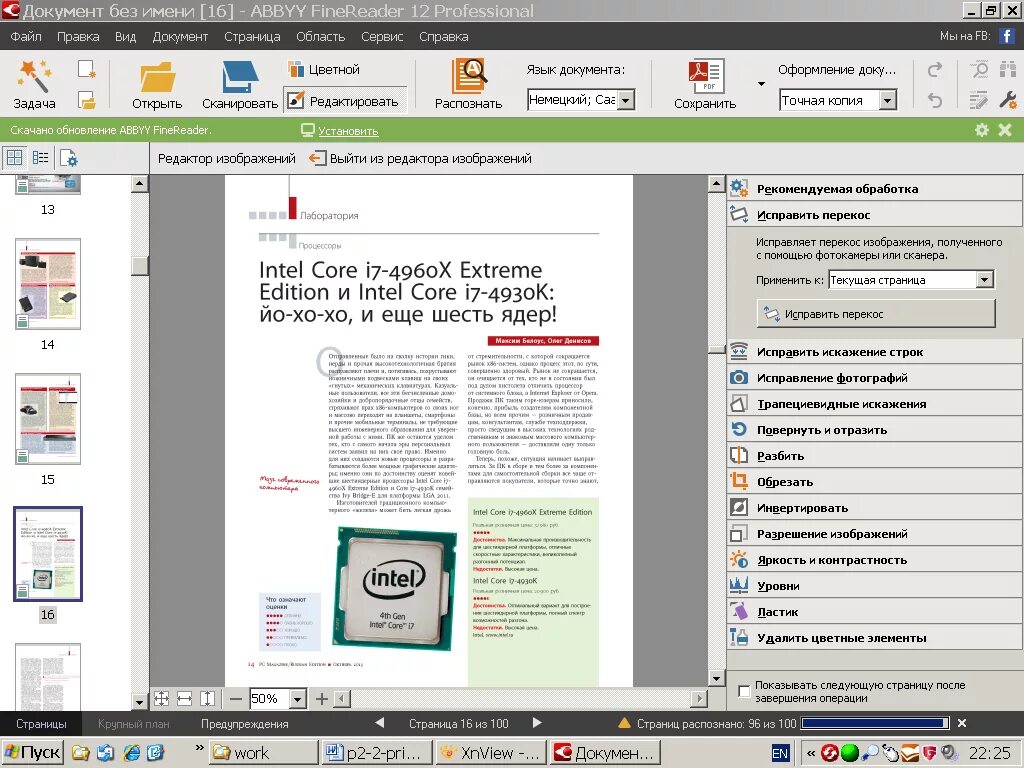Open the Сохранить dropdown arrow
This screenshot has height=768, width=1024.
(761, 84)
